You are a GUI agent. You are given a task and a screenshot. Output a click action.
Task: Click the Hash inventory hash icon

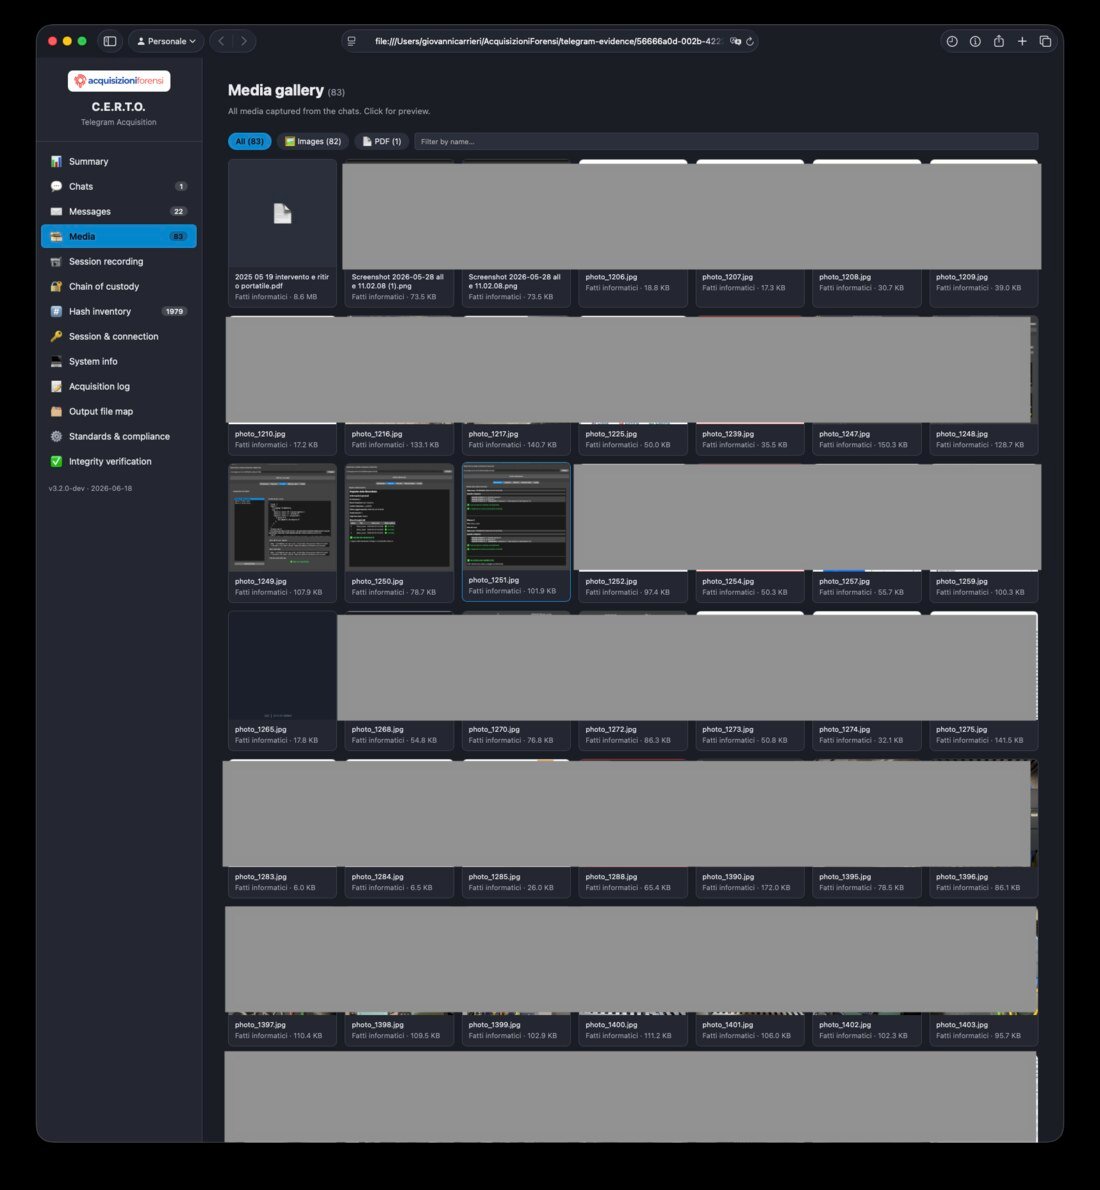click(x=56, y=311)
